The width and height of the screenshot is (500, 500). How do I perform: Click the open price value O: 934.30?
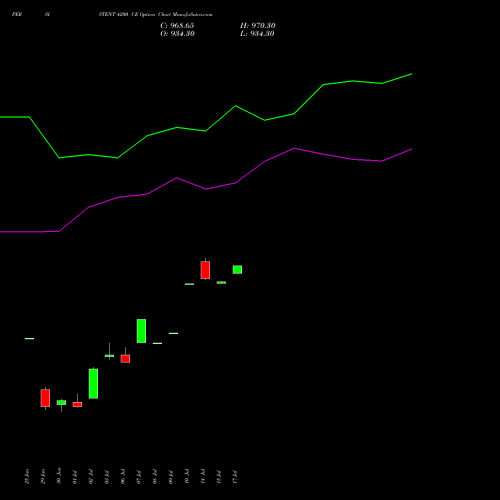coord(177,34)
